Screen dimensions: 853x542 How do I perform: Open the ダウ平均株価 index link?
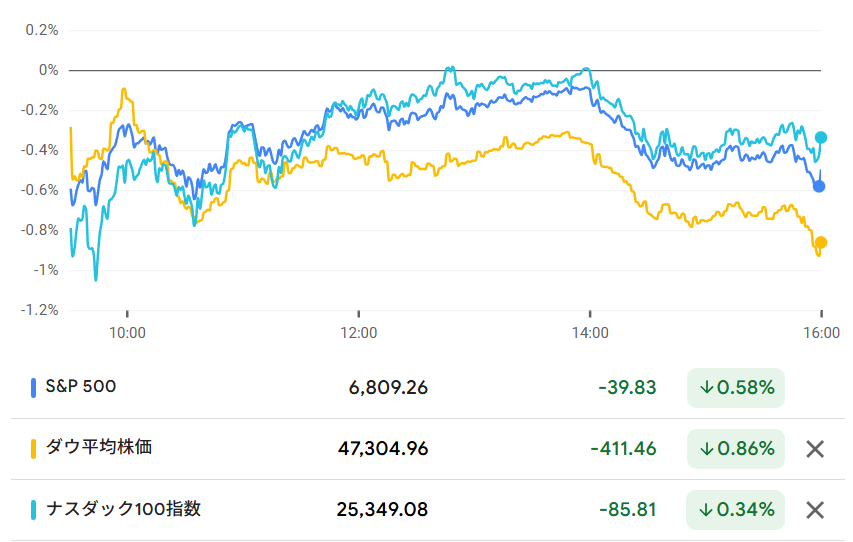pyautogui.click(x=99, y=447)
